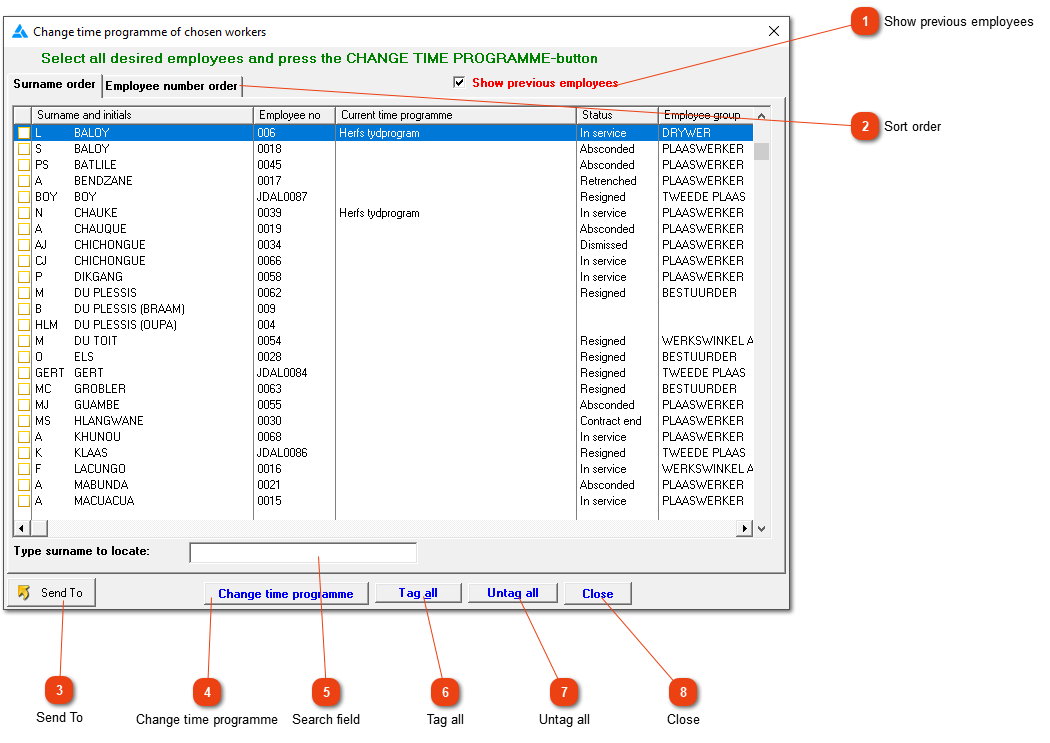Select the CHAUQUE employee row

pos(383,229)
